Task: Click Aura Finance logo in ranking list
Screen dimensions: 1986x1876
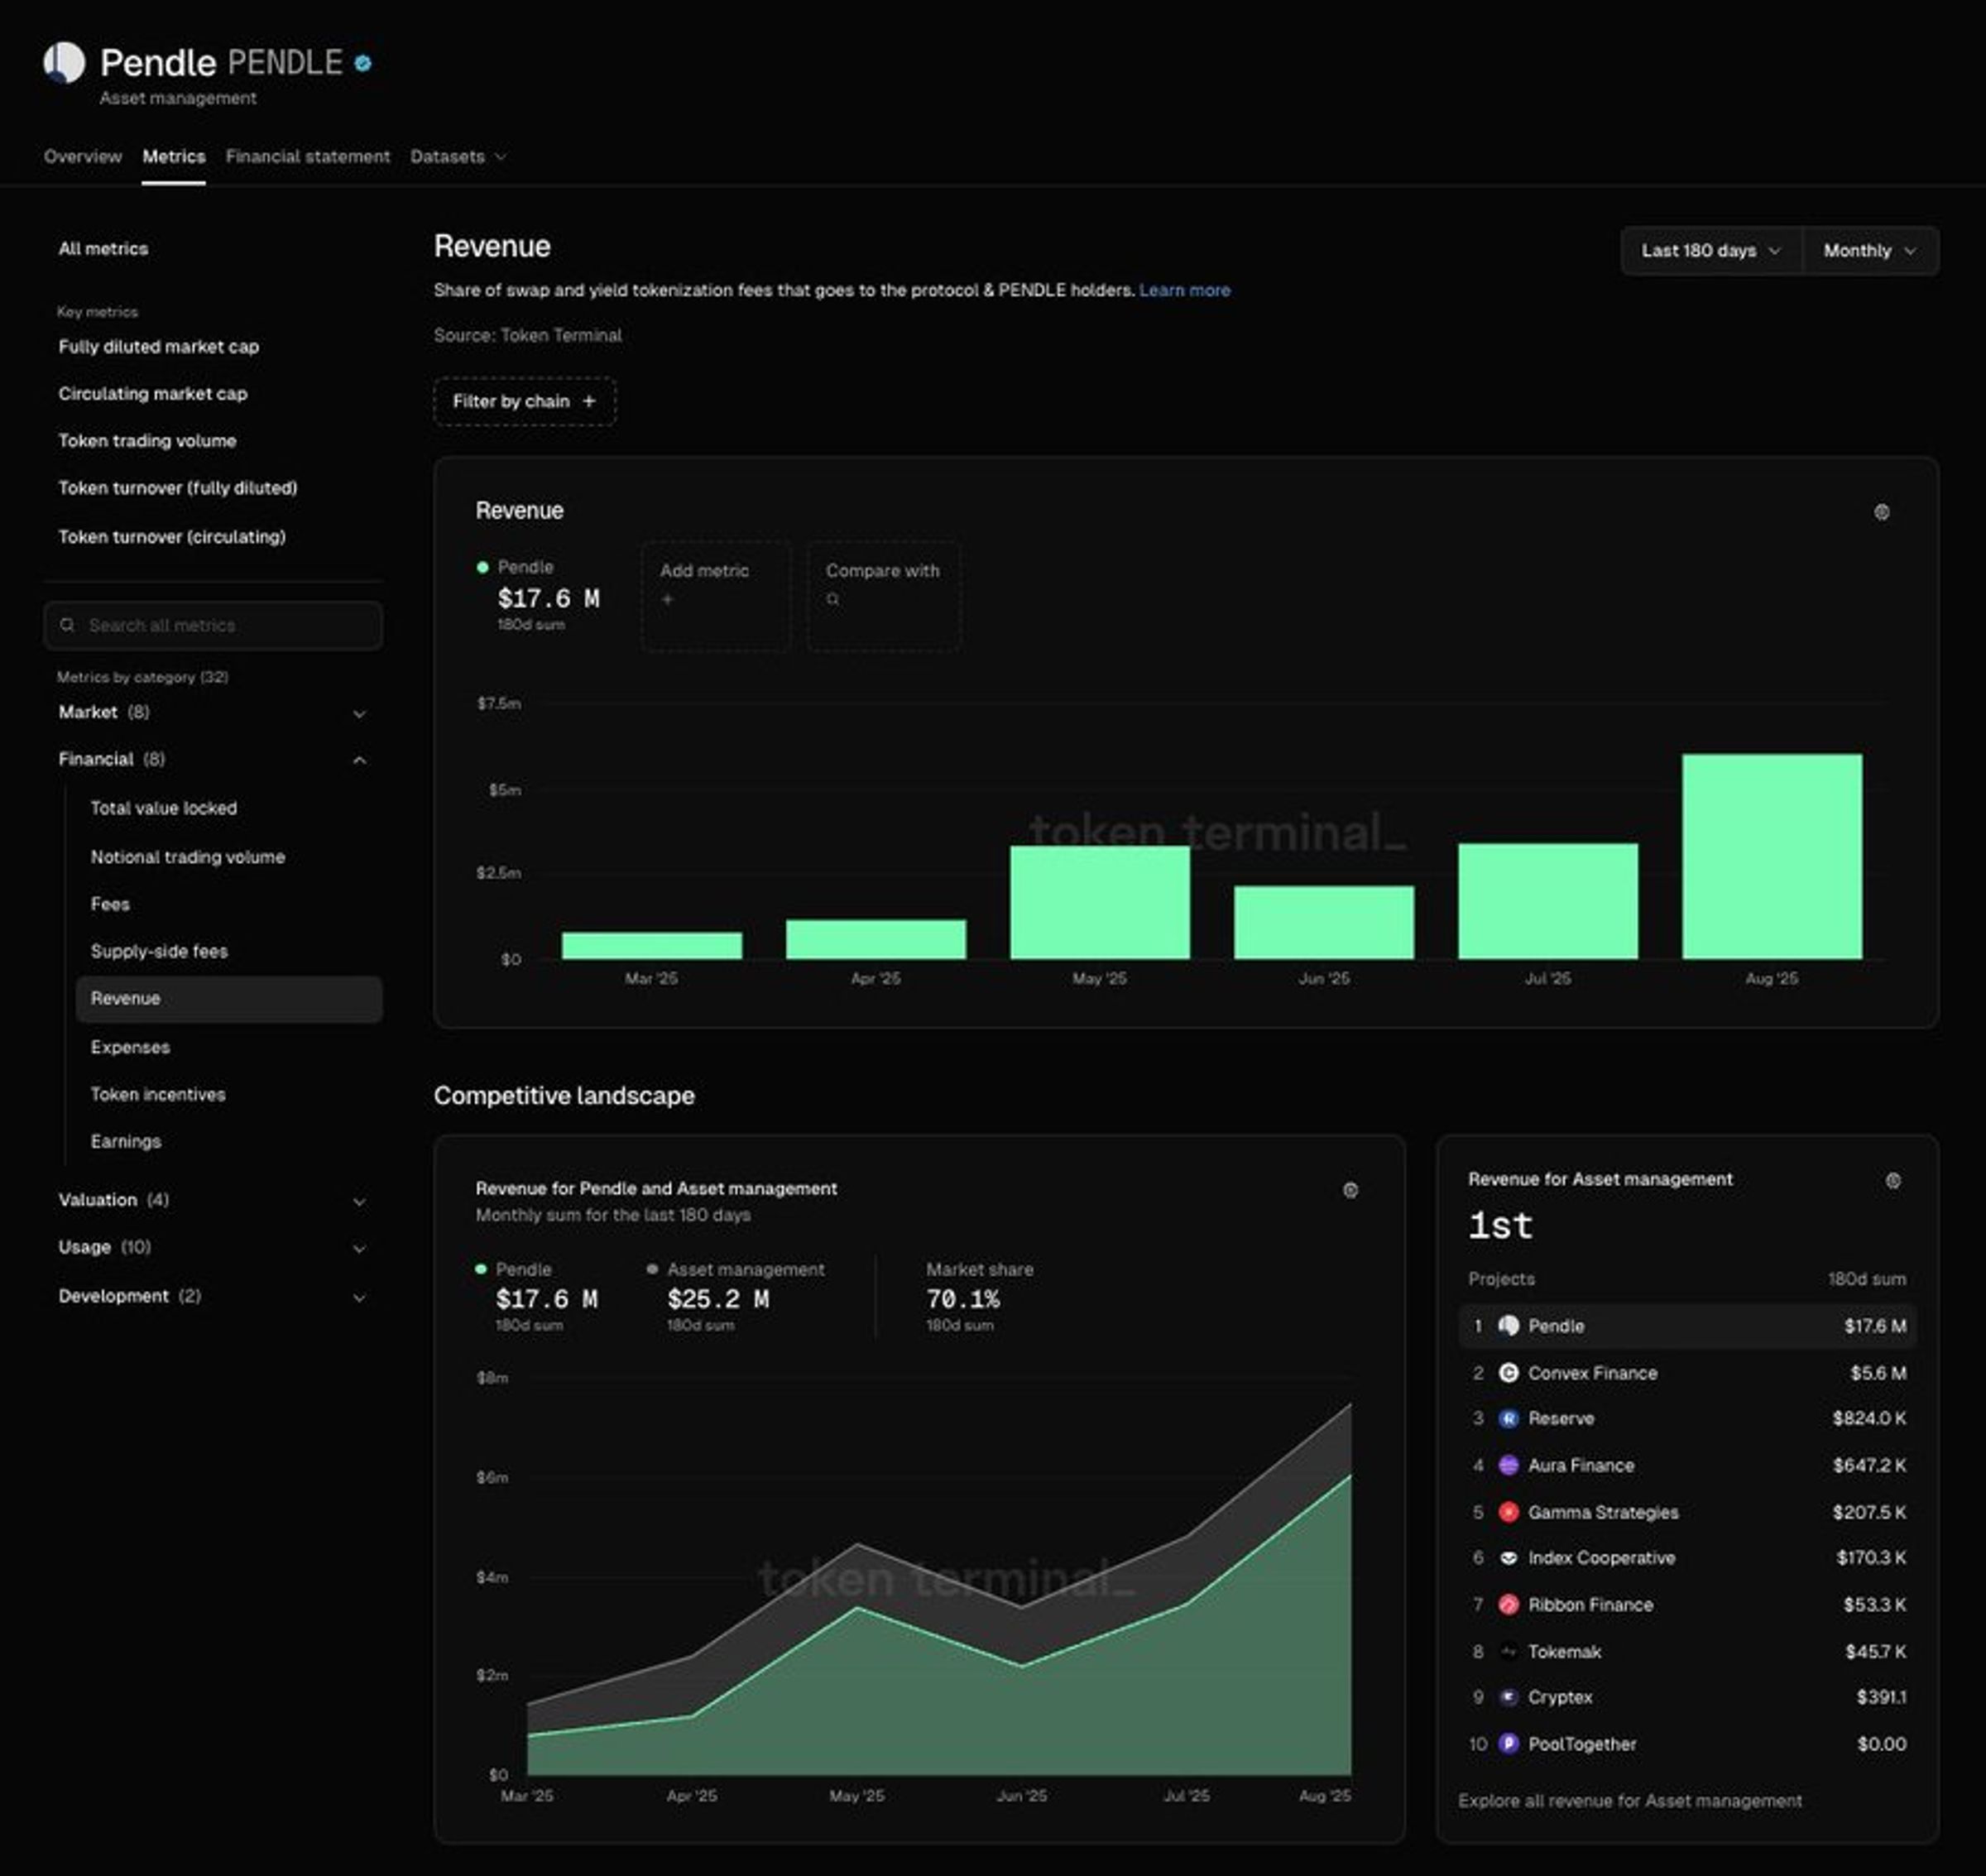Action: click(1508, 1465)
